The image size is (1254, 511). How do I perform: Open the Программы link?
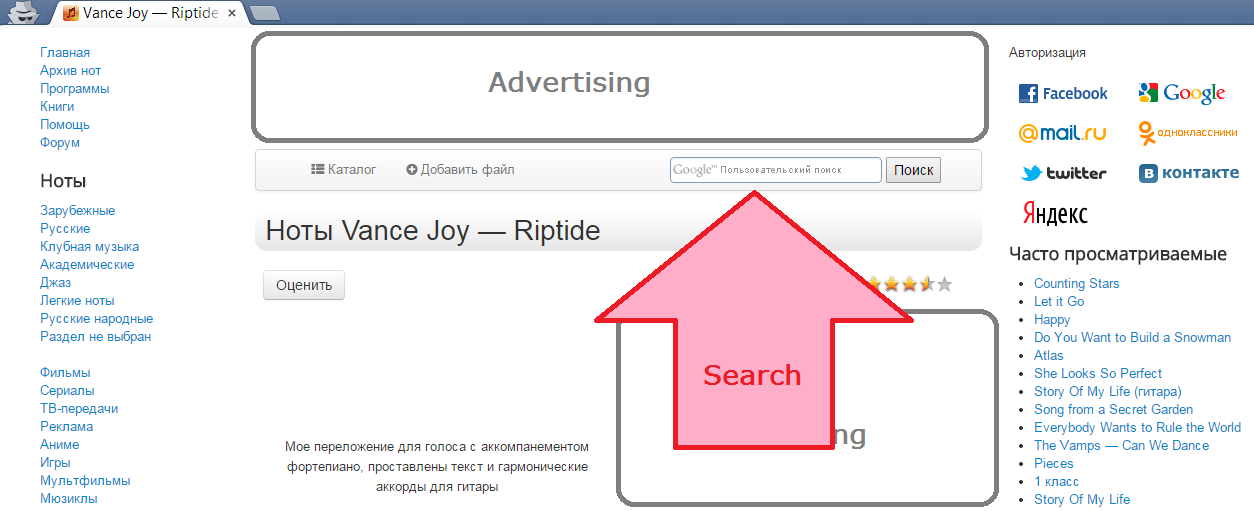point(75,89)
